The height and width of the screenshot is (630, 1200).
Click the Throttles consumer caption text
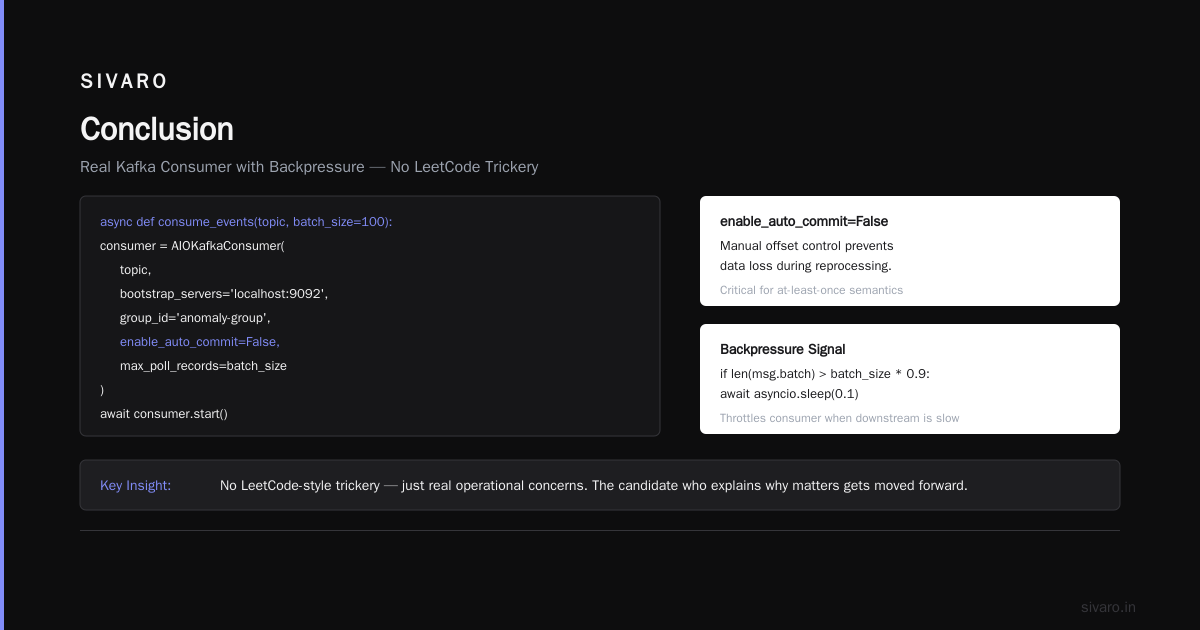coord(839,418)
